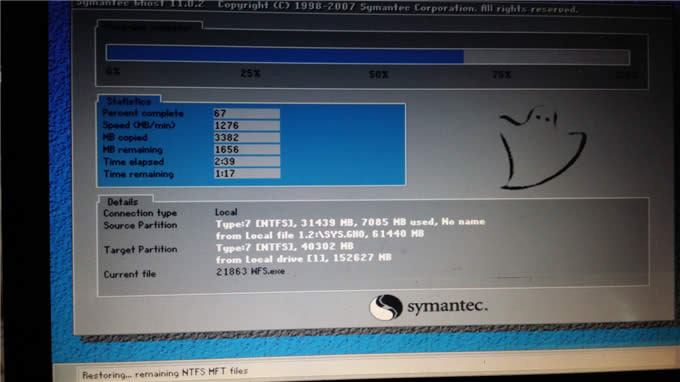Click the 50% marker under progress bar
The height and width of the screenshot is (382, 680).
(379, 74)
